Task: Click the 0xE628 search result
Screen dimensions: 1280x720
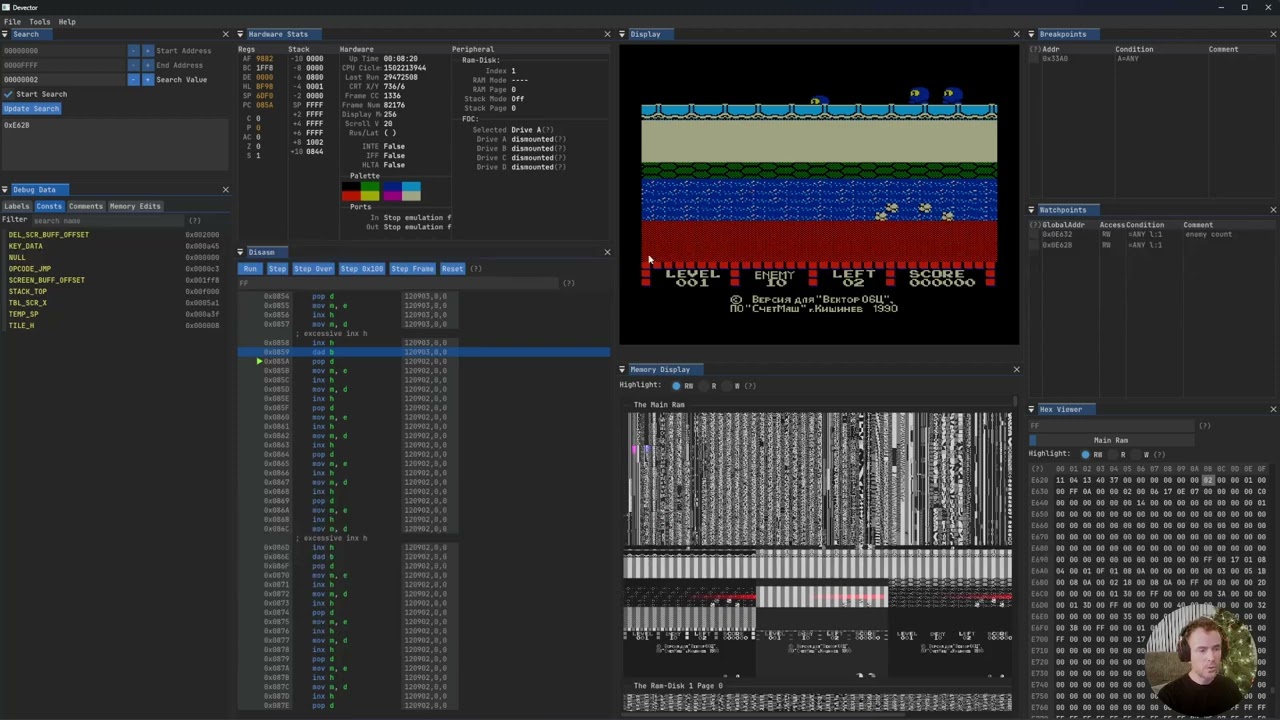Action: tap(17, 126)
